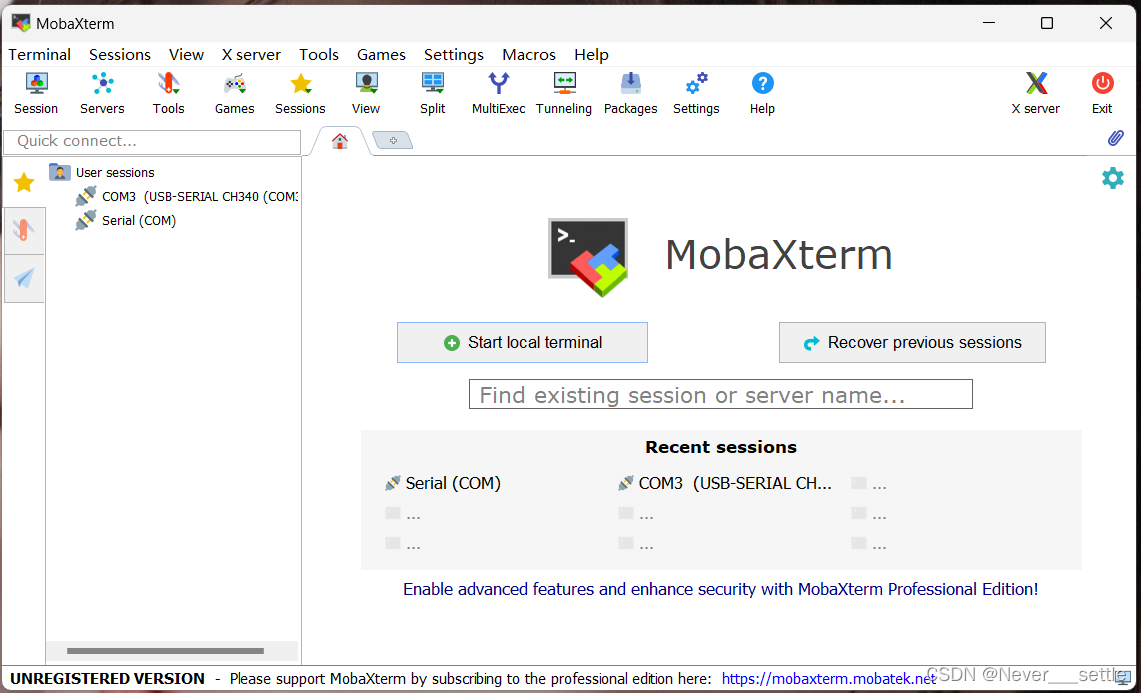Click the paperclip attach icon
The width and height of the screenshot is (1141, 693).
[x=1116, y=138]
